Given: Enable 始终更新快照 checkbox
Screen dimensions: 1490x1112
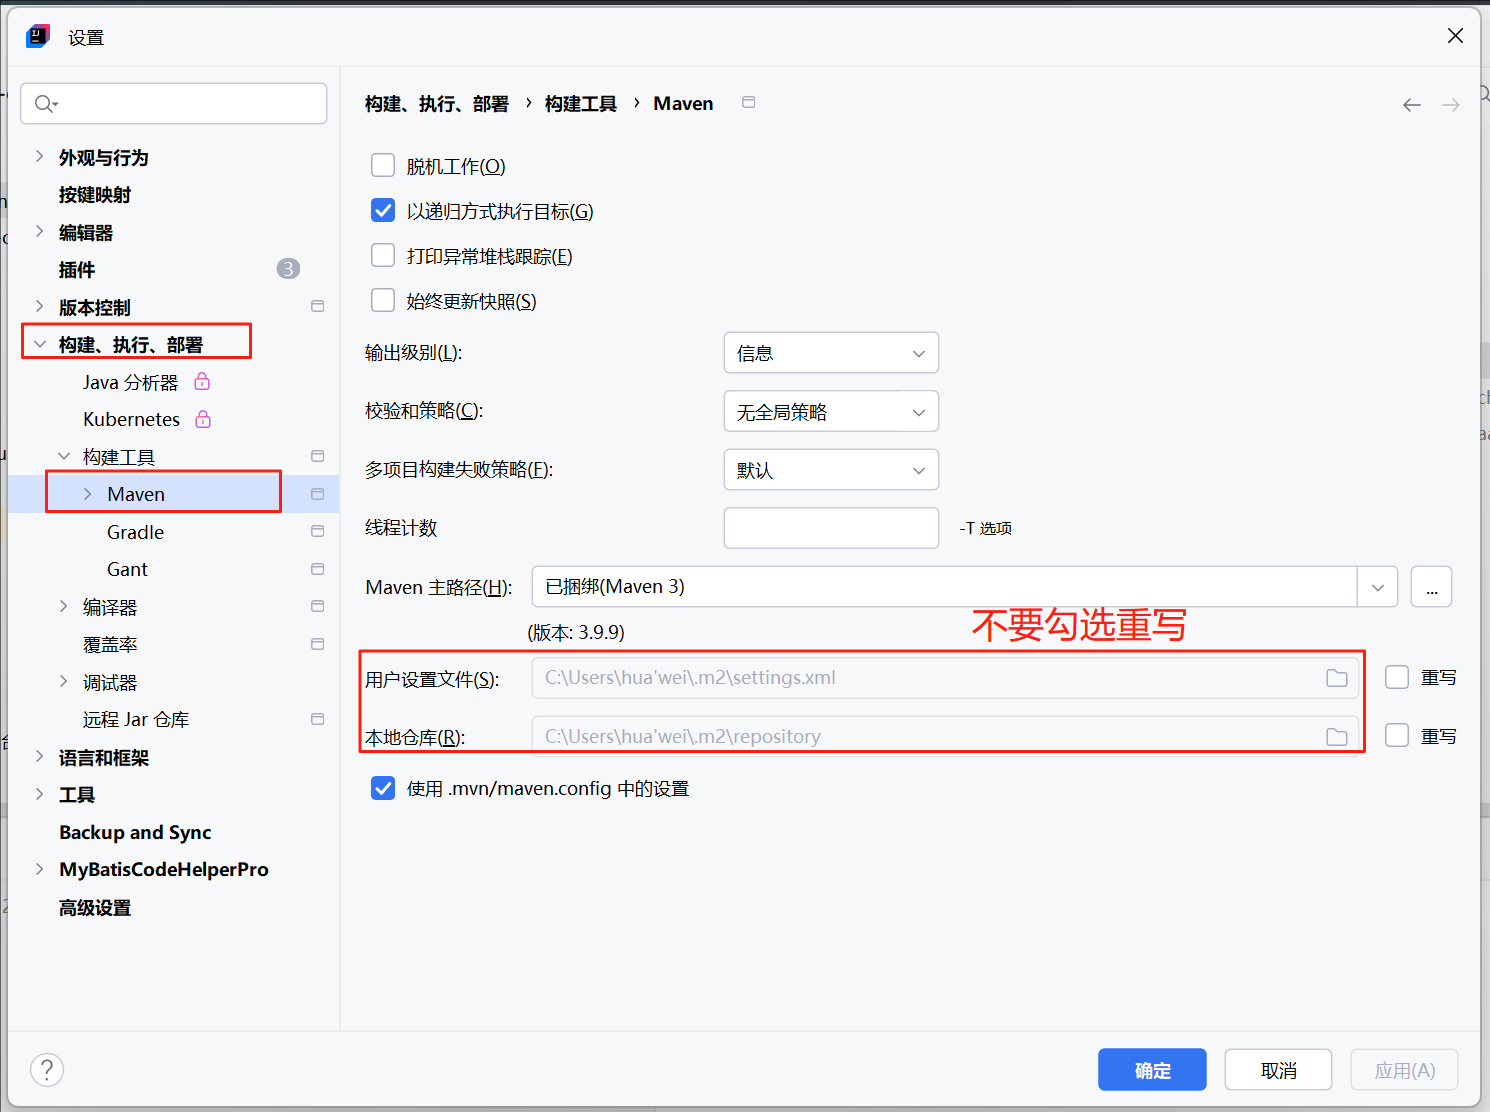Looking at the screenshot, I should pyautogui.click(x=383, y=300).
